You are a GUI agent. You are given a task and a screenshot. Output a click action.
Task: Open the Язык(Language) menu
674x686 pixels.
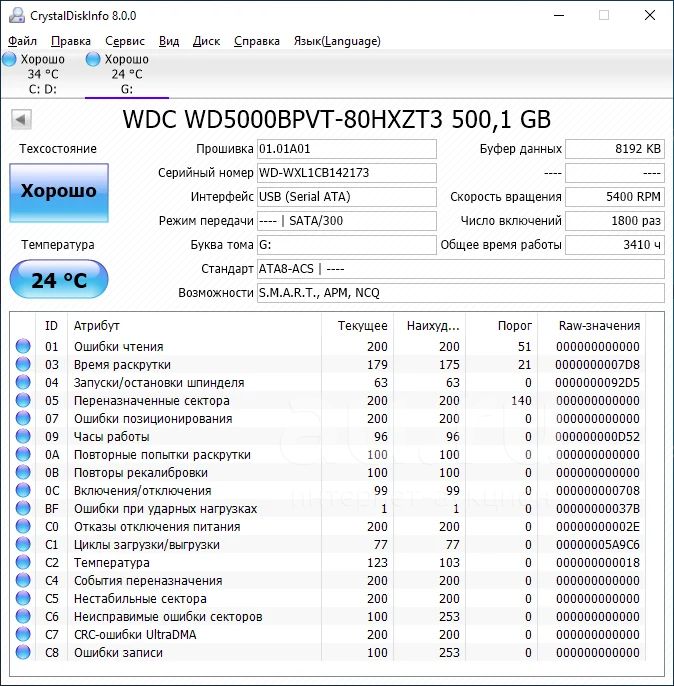coord(337,41)
